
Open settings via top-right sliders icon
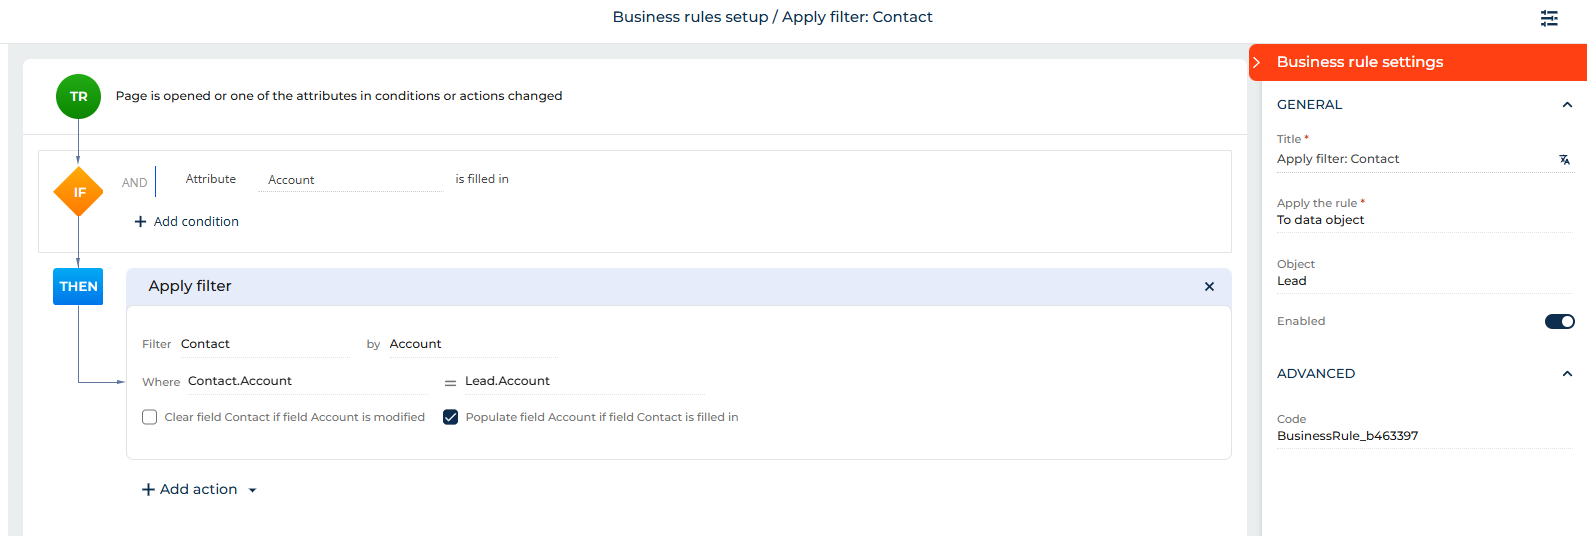(x=1549, y=18)
